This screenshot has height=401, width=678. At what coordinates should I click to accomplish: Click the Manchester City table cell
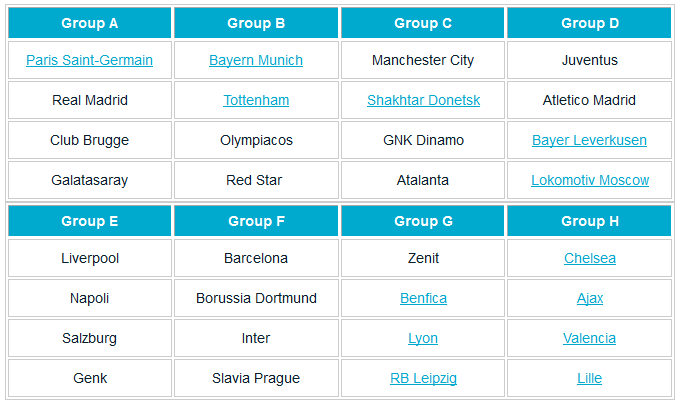coord(423,61)
